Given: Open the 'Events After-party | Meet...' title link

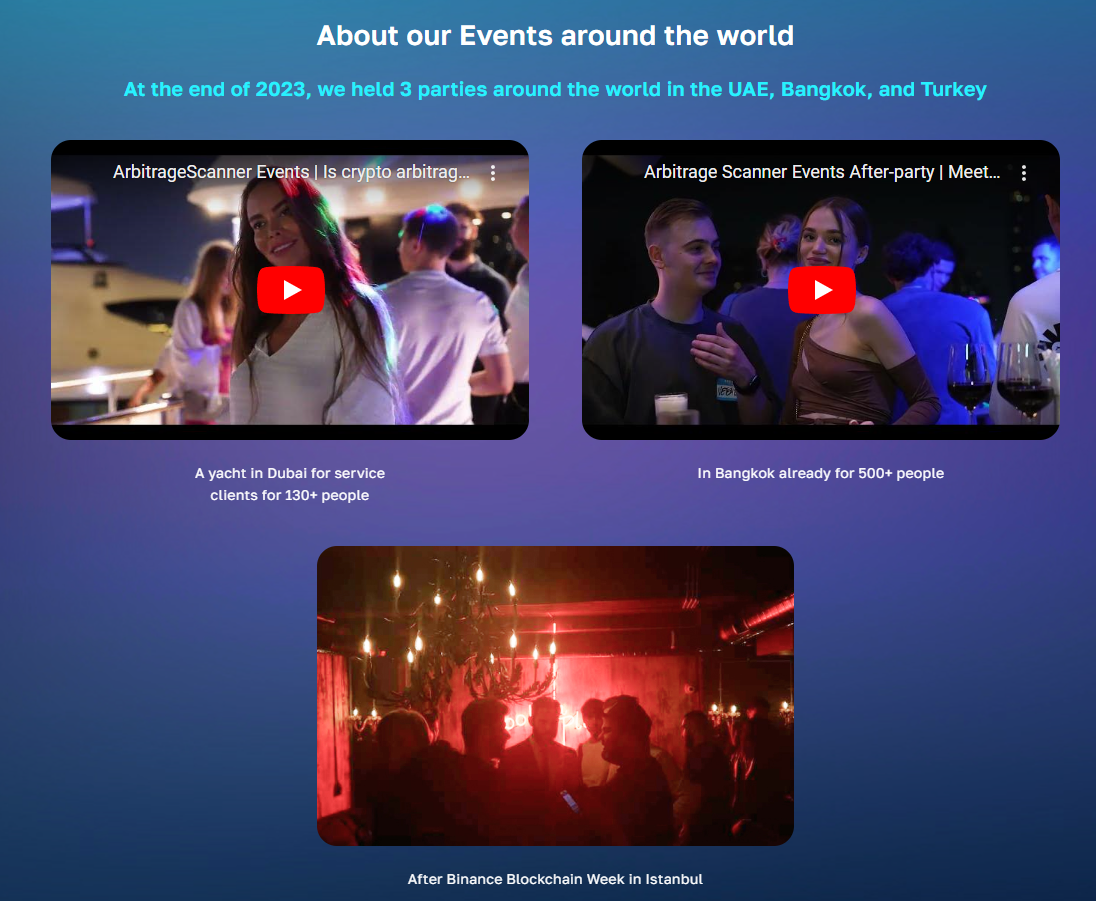Looking at the screenshot, I should coord(822,172).
